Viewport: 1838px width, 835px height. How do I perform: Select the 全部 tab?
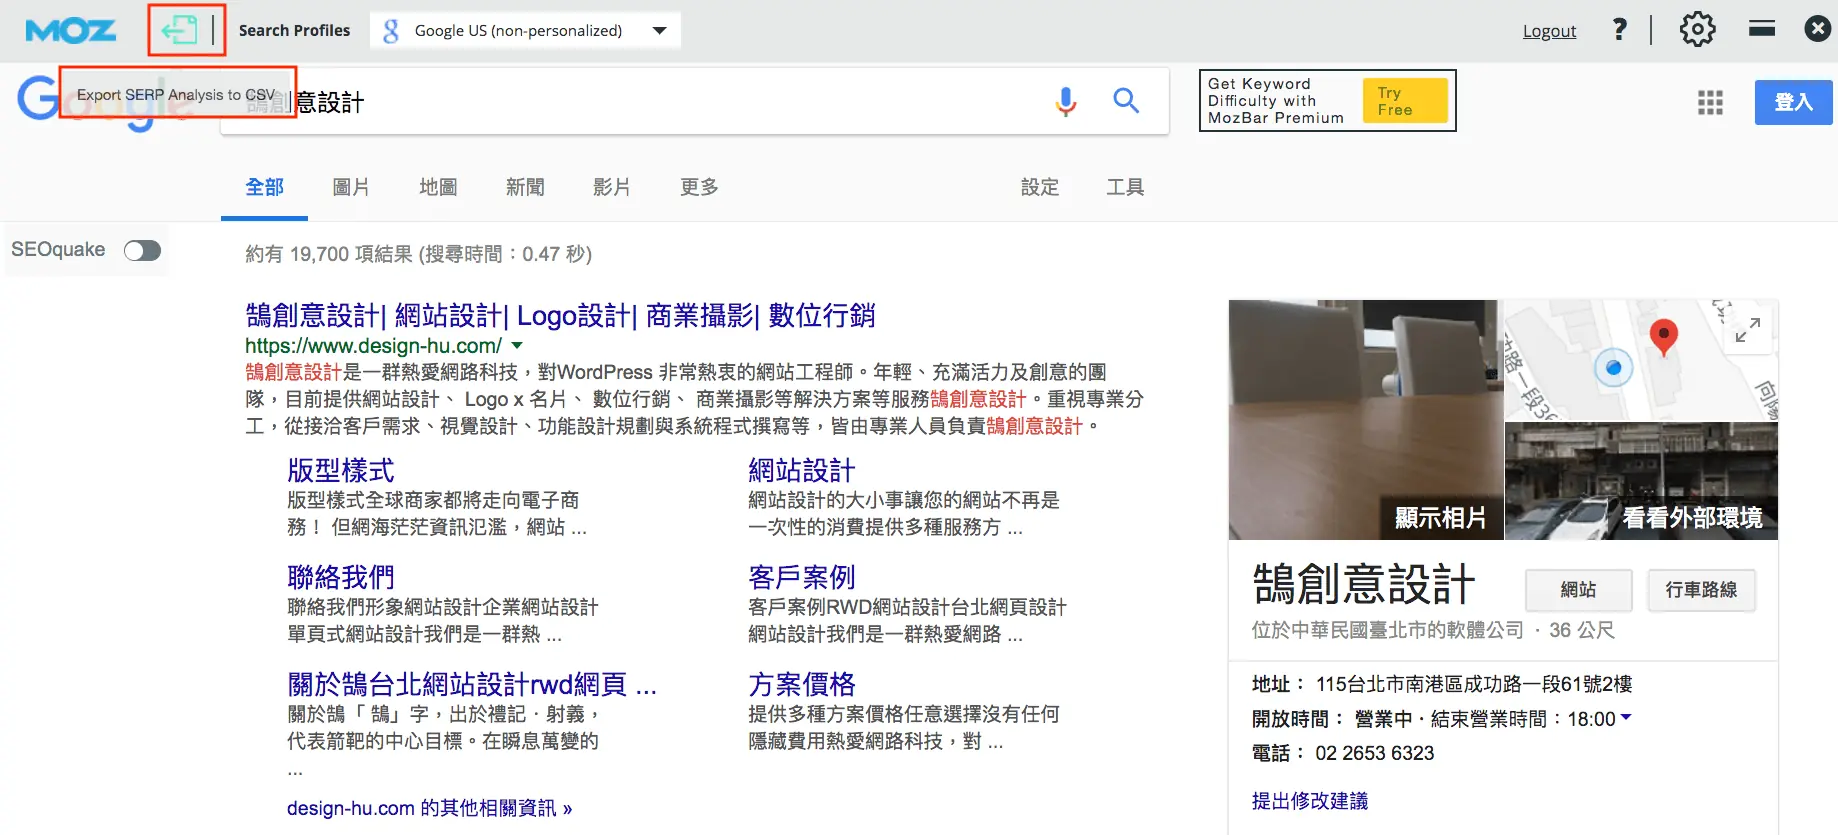pos(264,187)
